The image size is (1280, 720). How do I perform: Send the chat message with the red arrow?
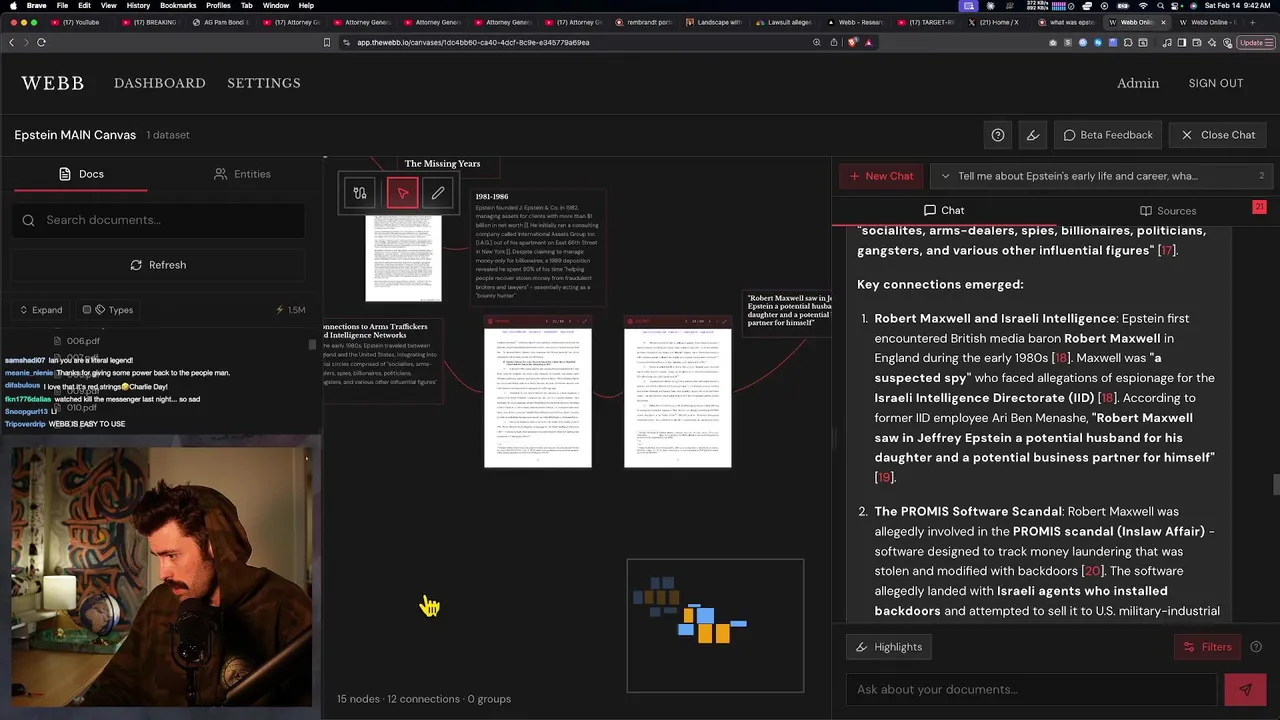pyautogui.click(x=1245, y=689)
